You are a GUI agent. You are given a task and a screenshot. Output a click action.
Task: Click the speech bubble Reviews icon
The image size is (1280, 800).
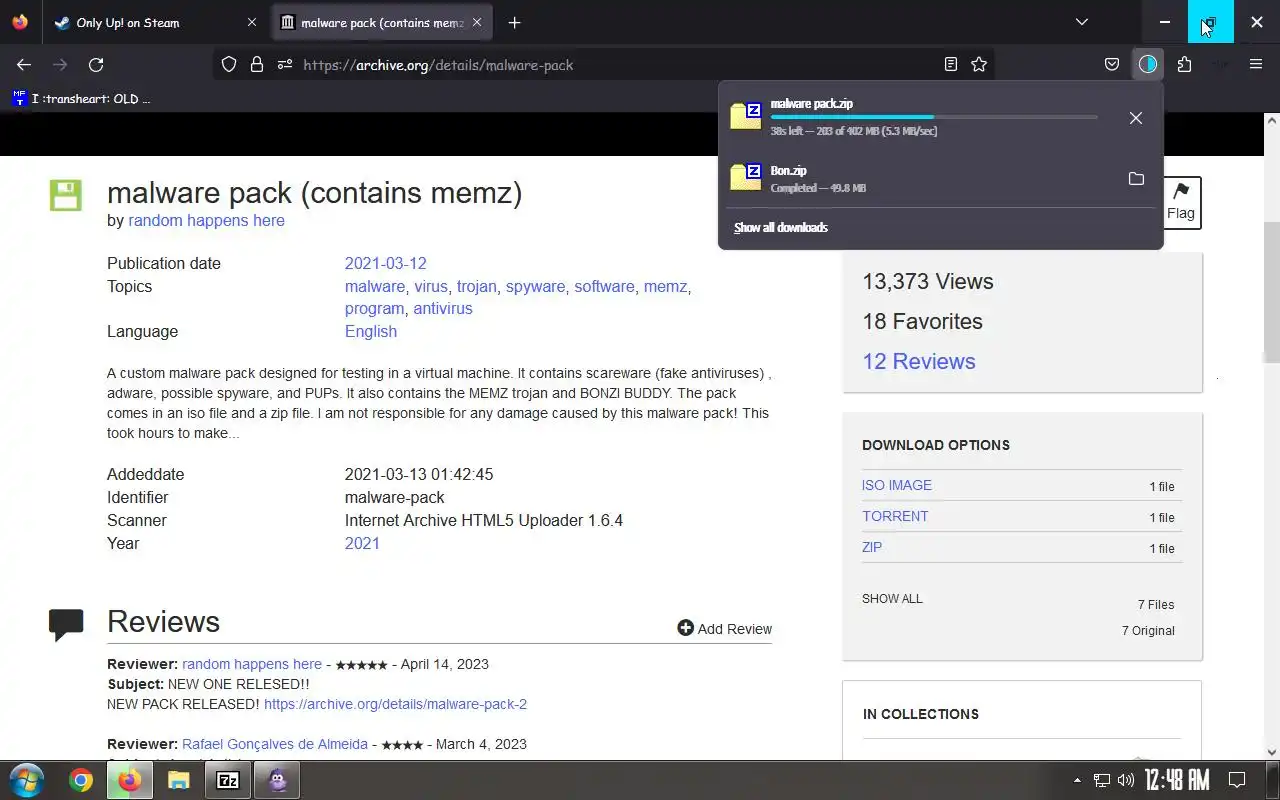click(66, 624)
